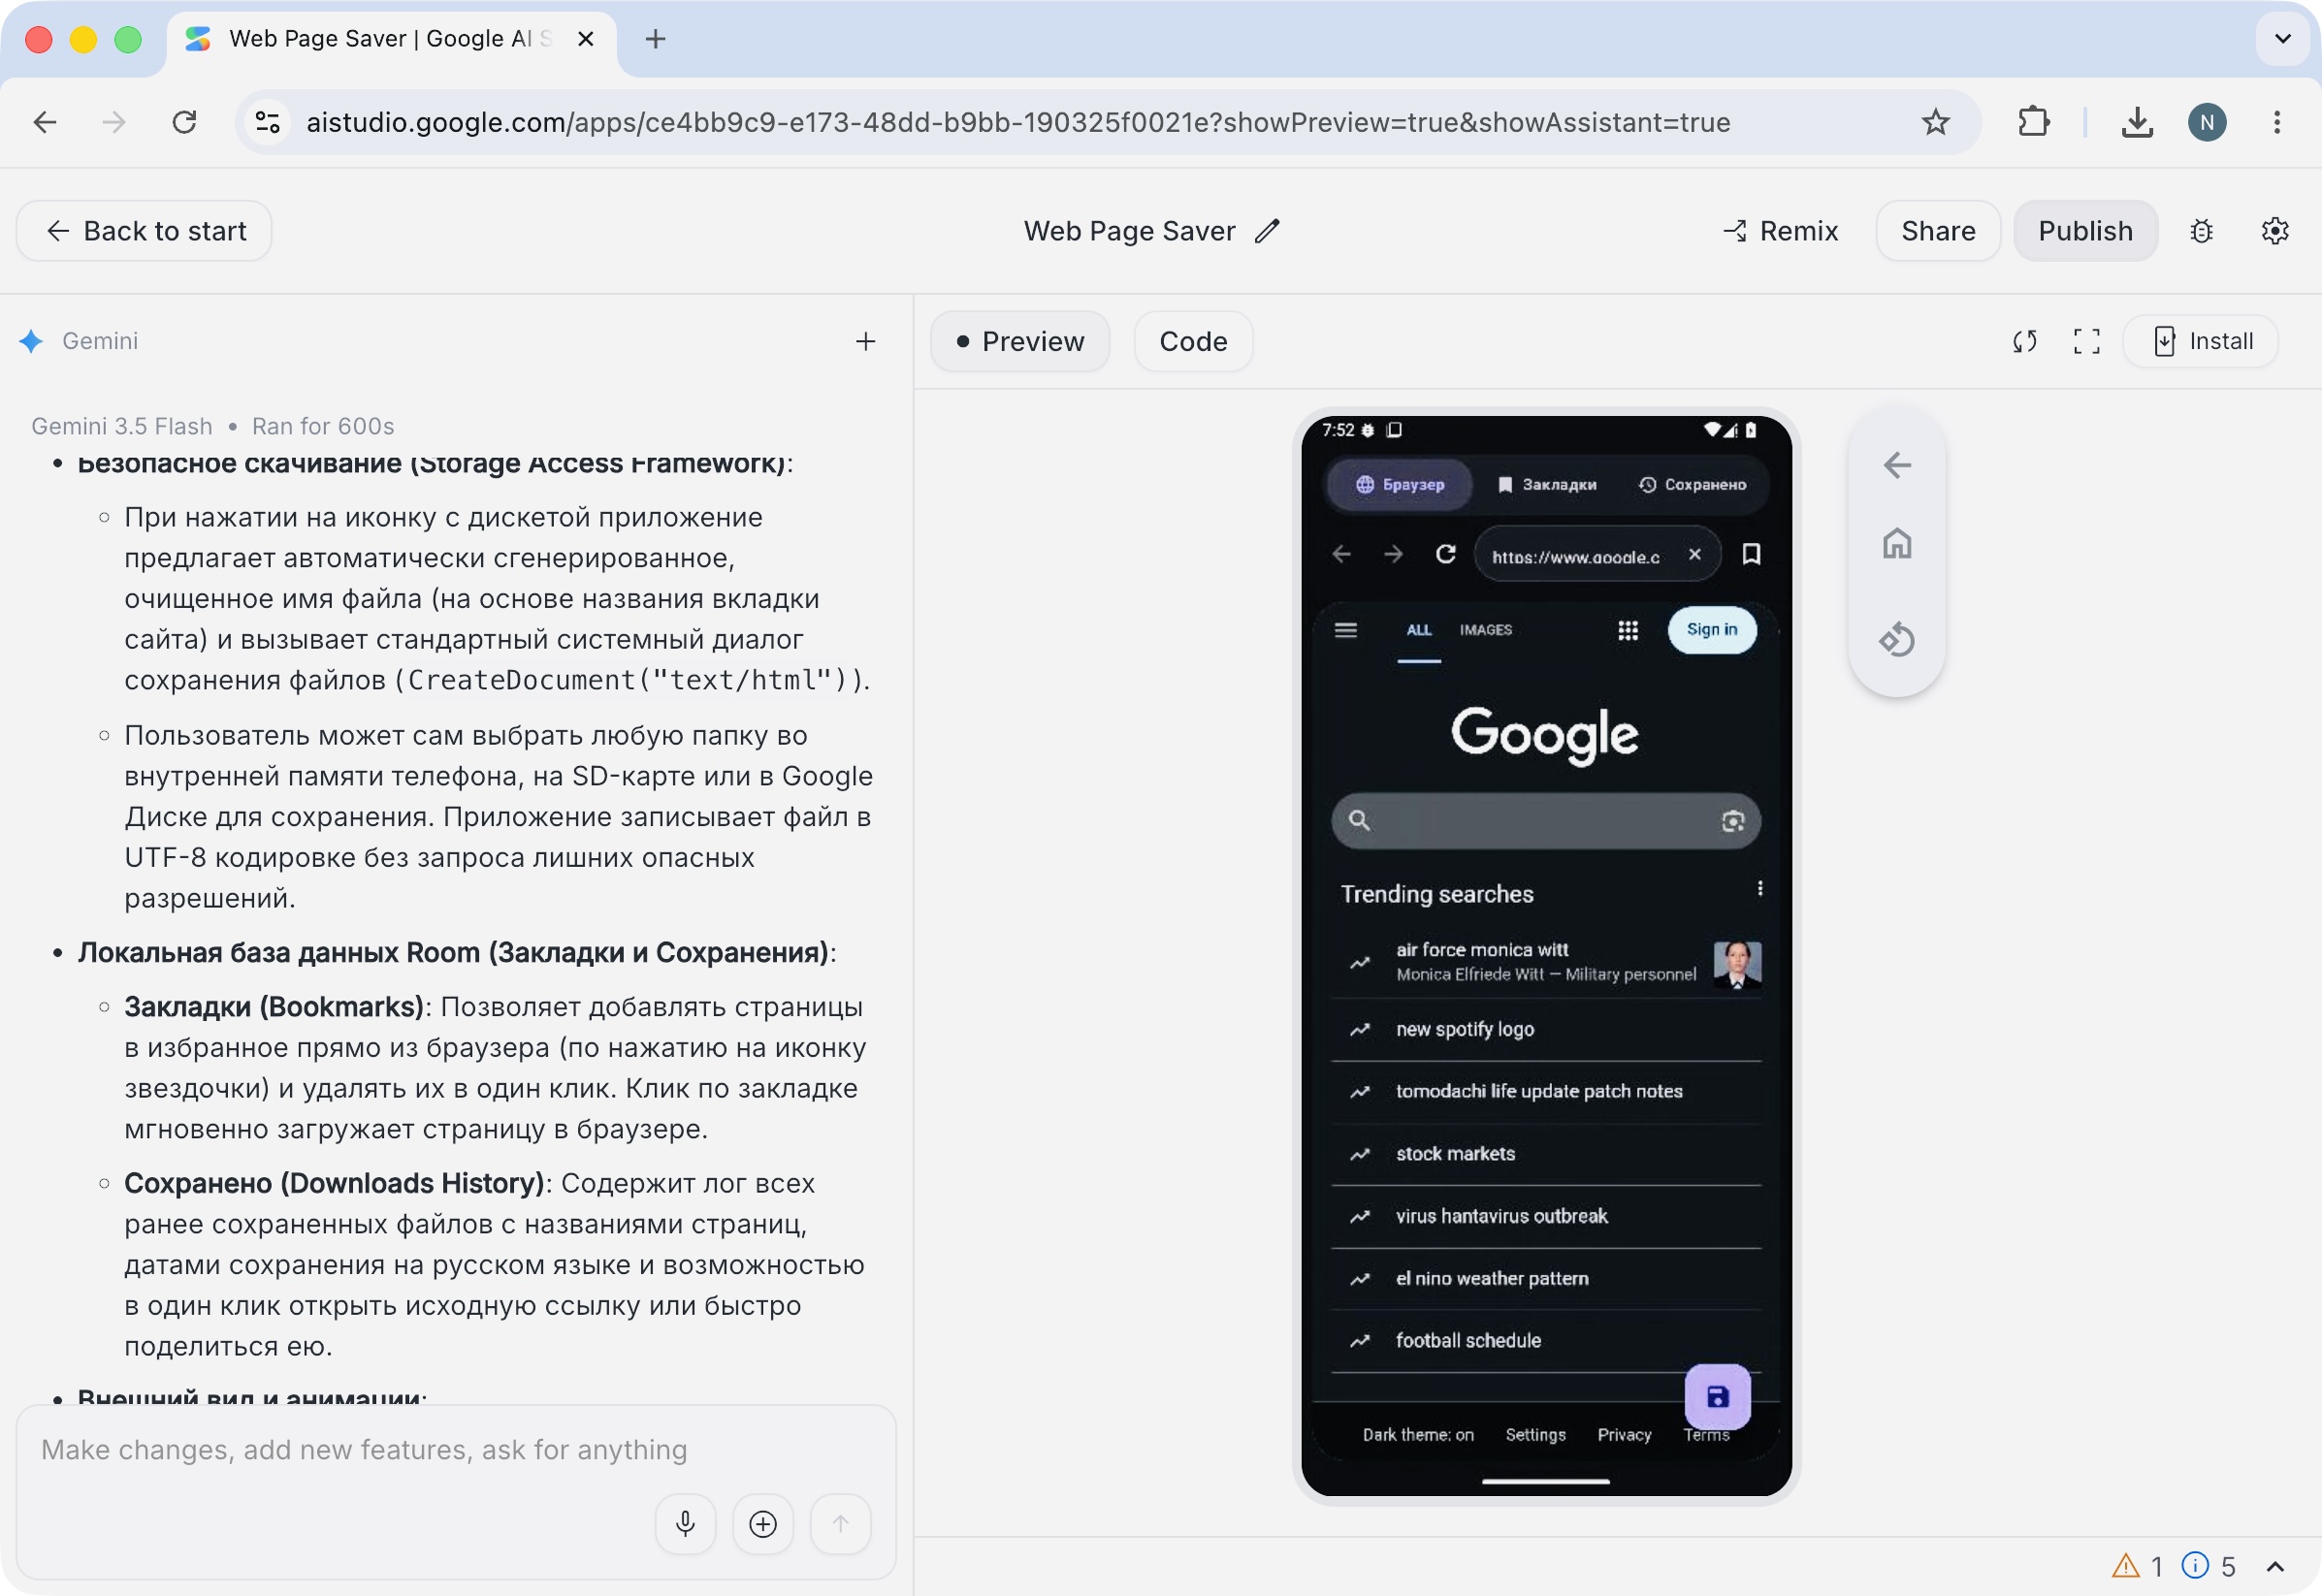Open trending search 'air force monica witt'
2322x1596 pixels.
pyautogui.click(x=1546, y=963)
